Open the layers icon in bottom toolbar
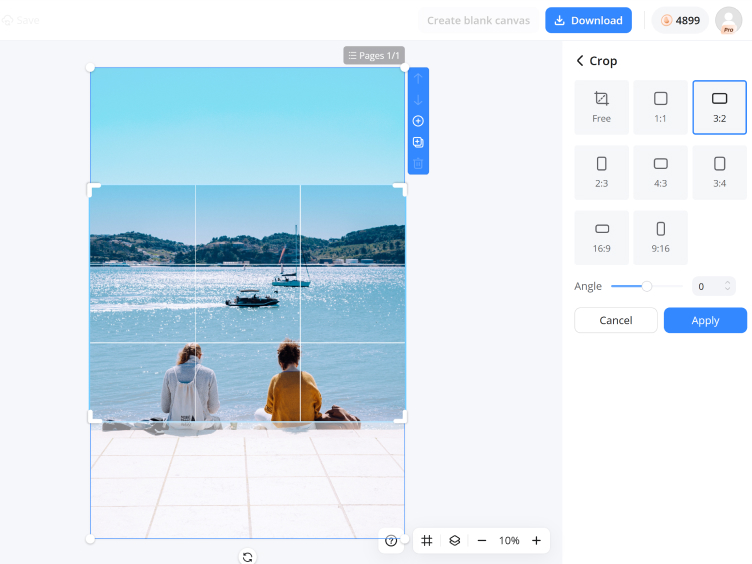The width and height of the screenshot is (752, 564). coord(454,540)
